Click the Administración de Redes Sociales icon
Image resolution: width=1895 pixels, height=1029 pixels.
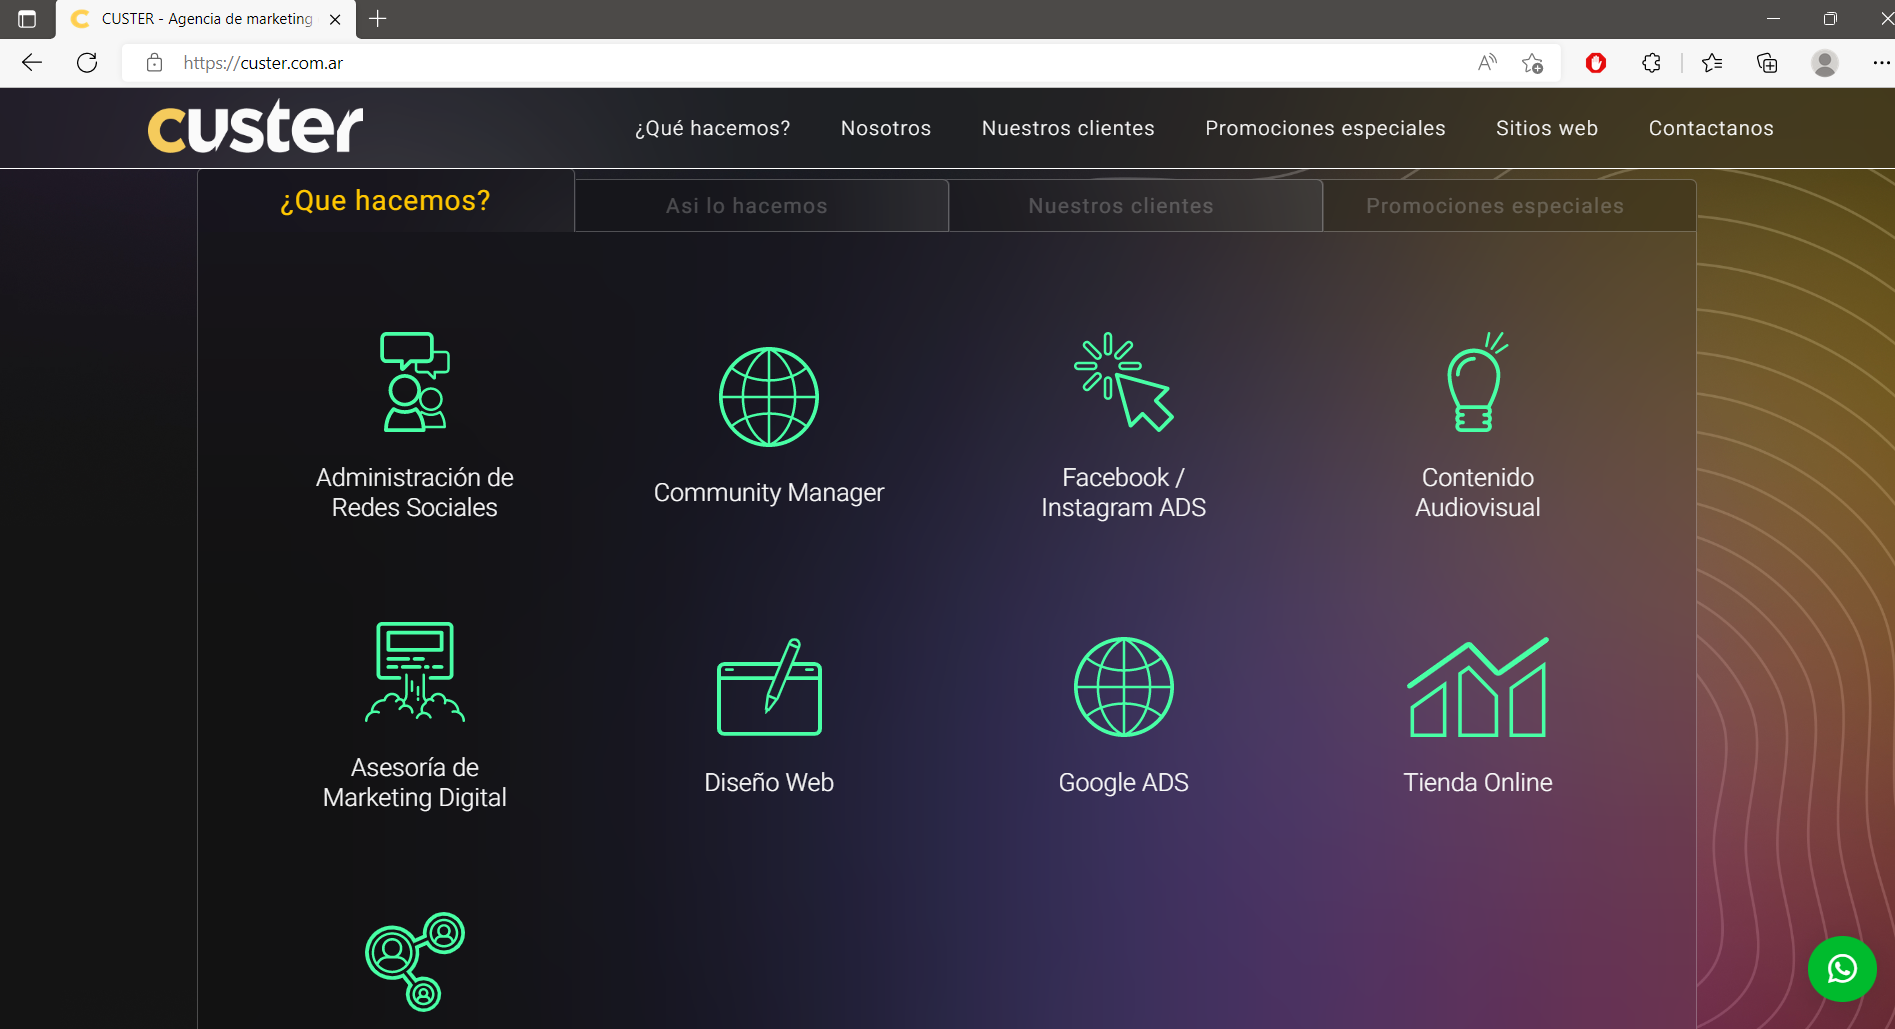415,382
